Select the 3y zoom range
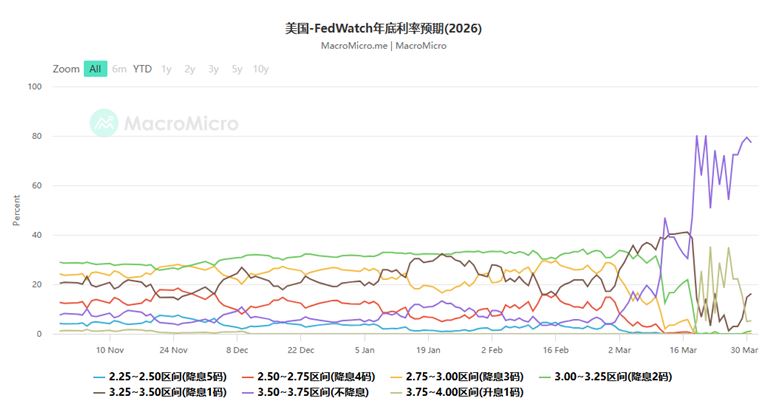The height and width of the screenshot is (414, 783). coord(213,69)
